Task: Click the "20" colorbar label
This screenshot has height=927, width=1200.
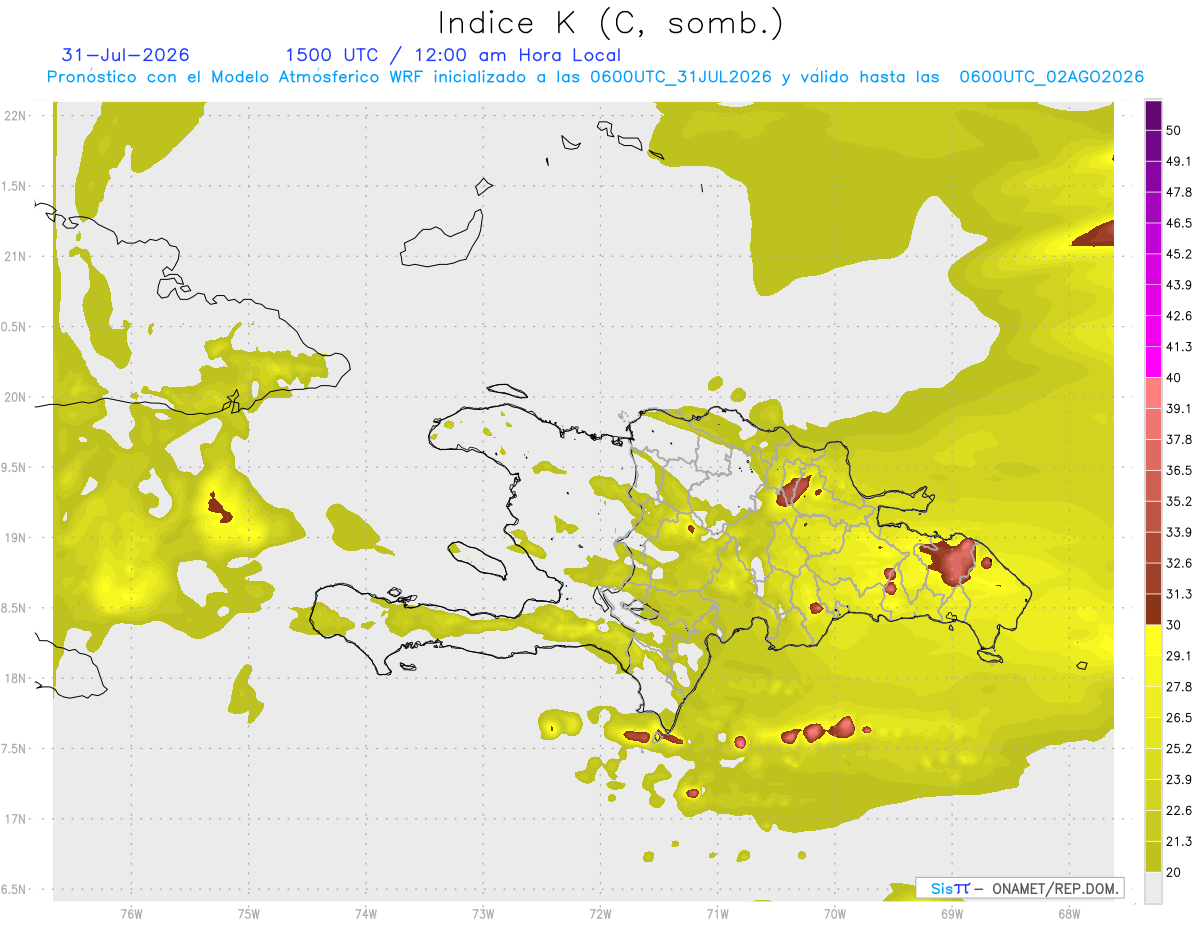Action: coord(1175,872)
